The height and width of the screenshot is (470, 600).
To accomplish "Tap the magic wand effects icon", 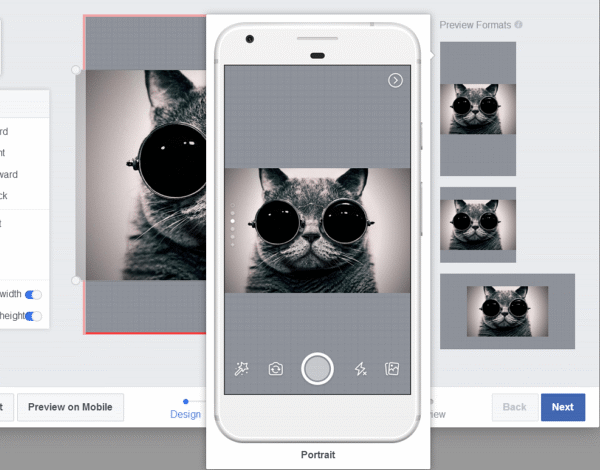I will 241,369.
